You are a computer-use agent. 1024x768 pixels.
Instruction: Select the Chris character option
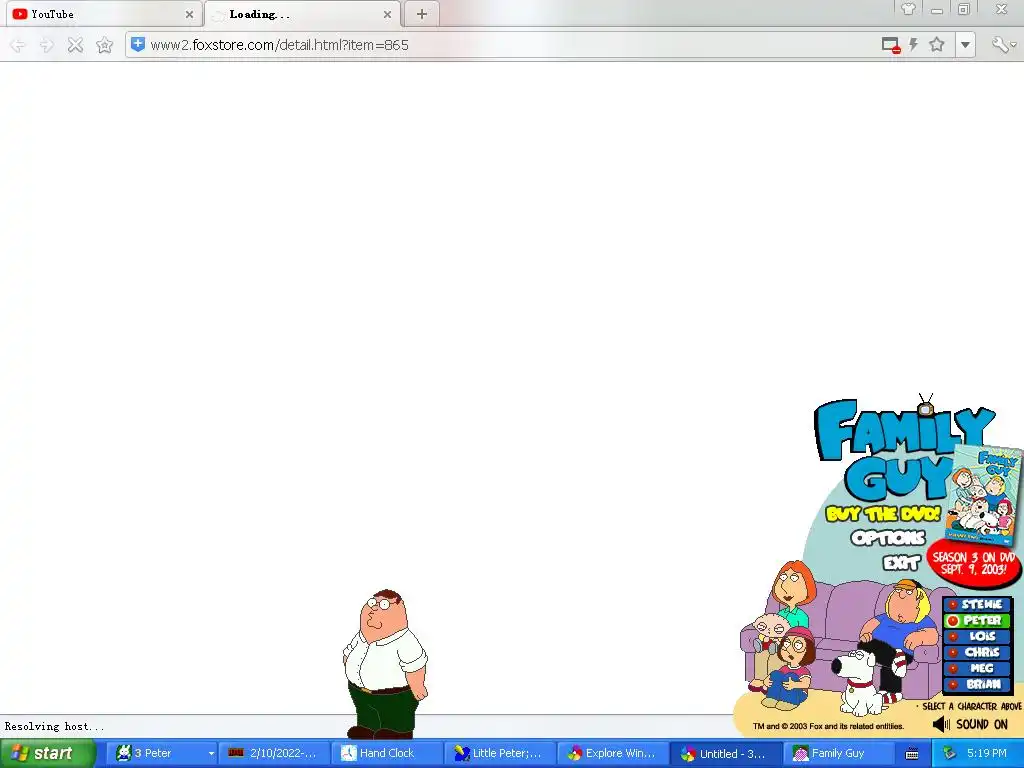(977, 652)
